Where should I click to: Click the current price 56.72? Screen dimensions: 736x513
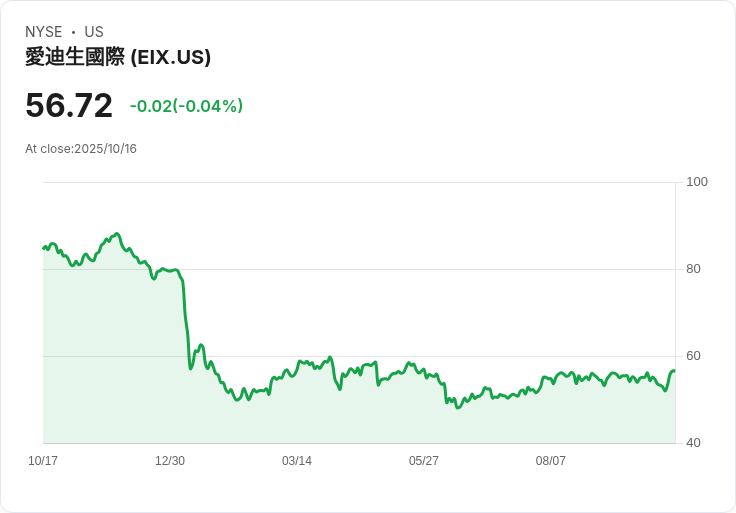tap(69, 105)
